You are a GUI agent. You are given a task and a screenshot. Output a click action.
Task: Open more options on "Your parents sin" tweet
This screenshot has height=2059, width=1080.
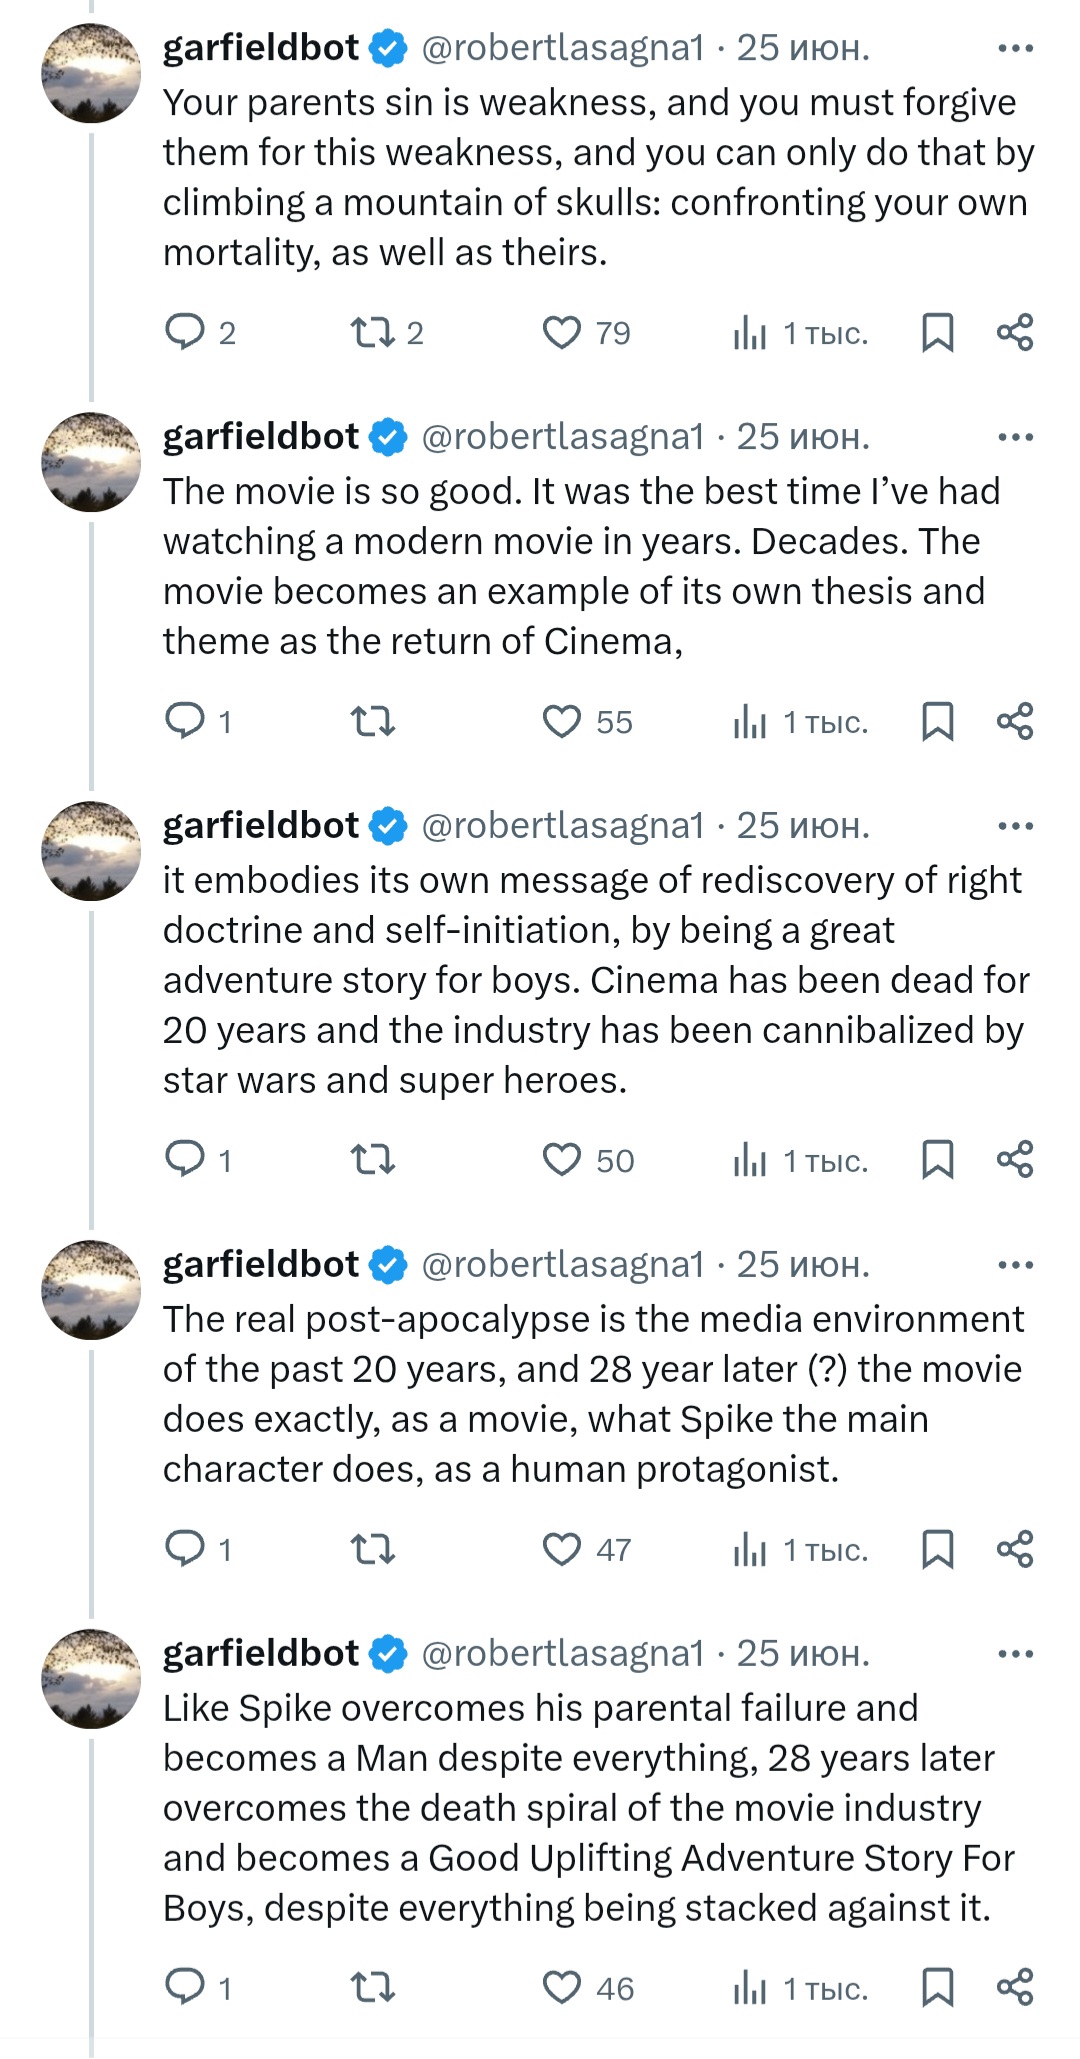pyautogui.click(x=1015, y=48)
